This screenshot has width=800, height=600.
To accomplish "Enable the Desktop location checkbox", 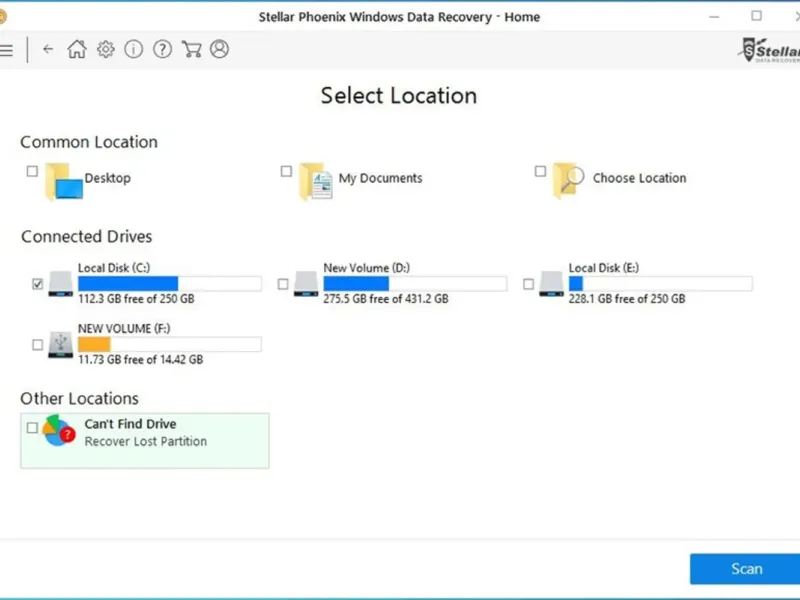I will pyautogui.click(x=32, y=172).
